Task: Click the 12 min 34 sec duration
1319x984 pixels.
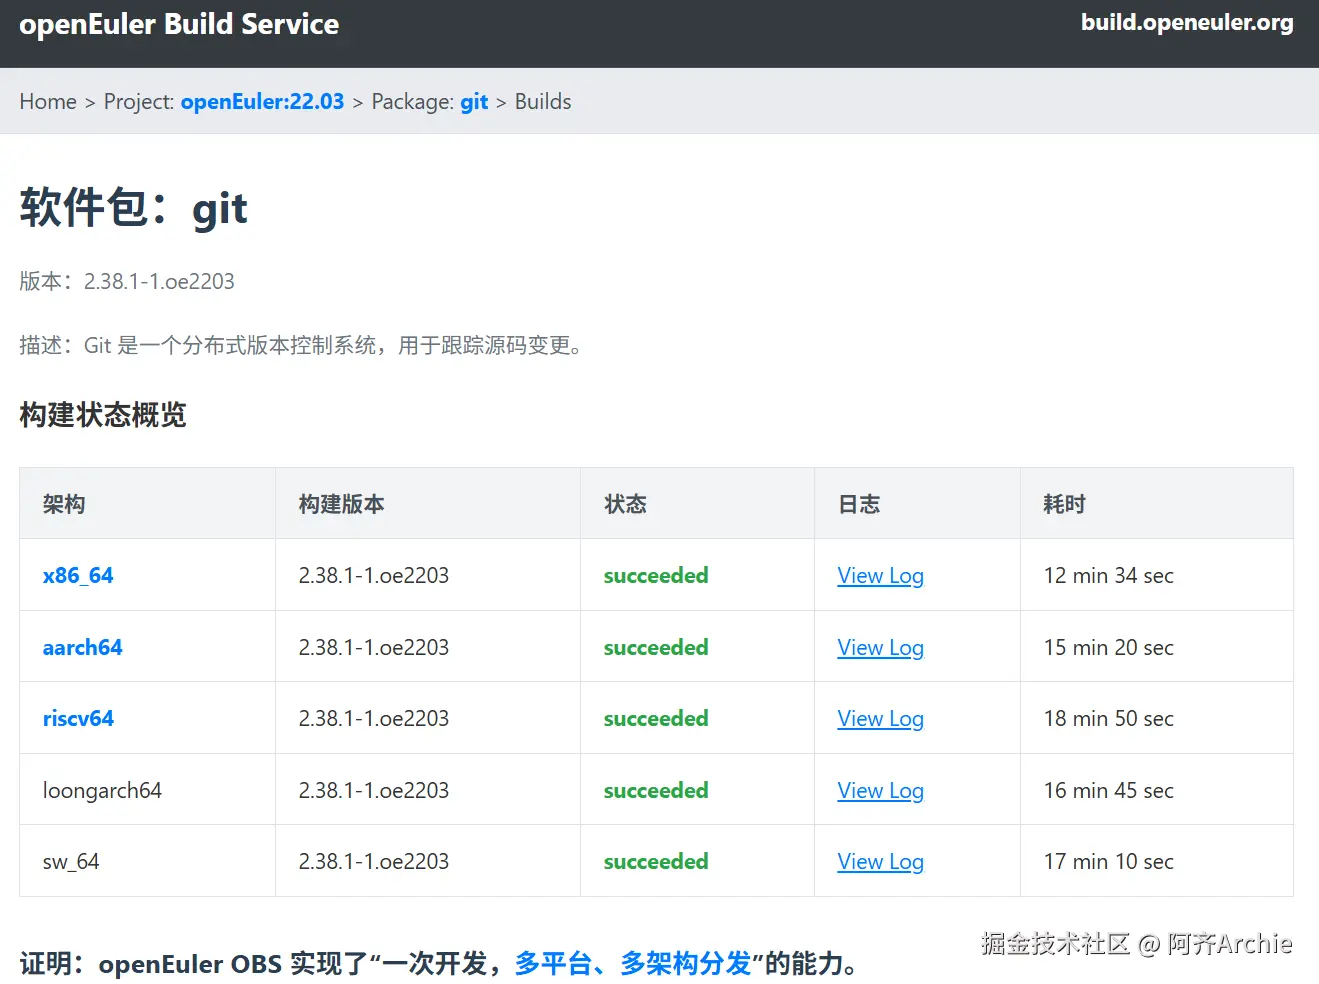Action: 1108,576
